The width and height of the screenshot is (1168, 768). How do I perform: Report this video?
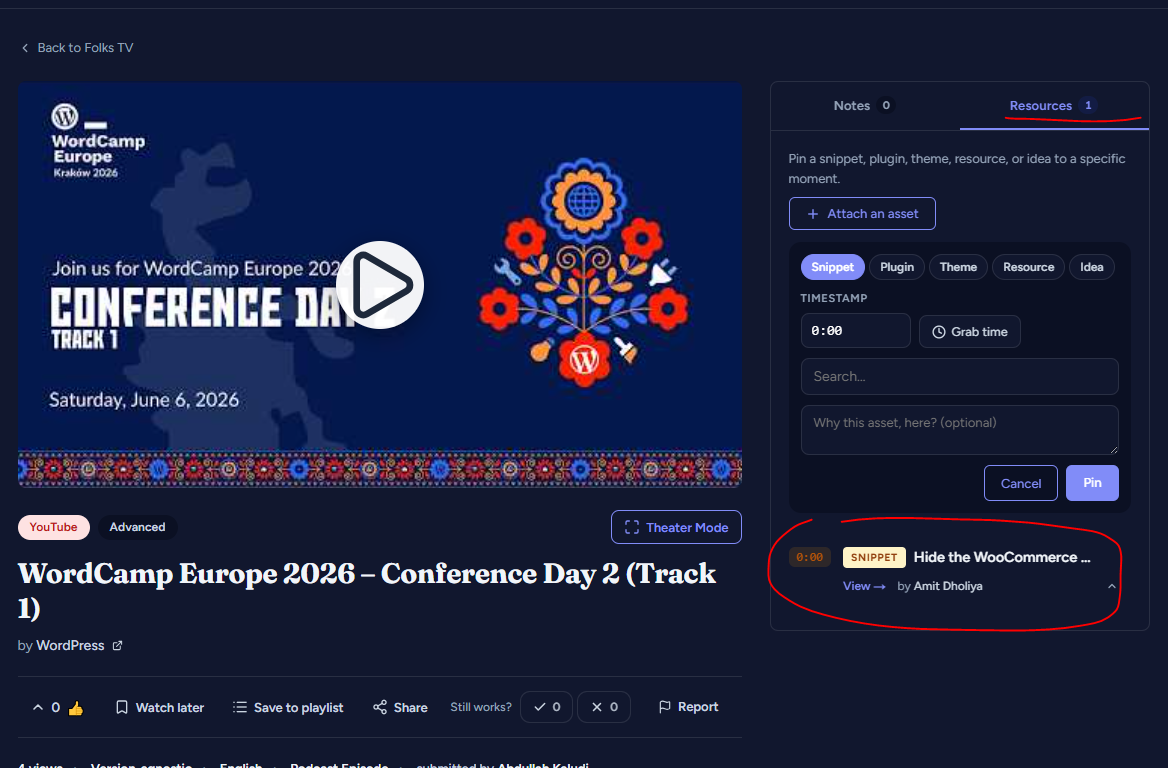click(x=688, y=706)
